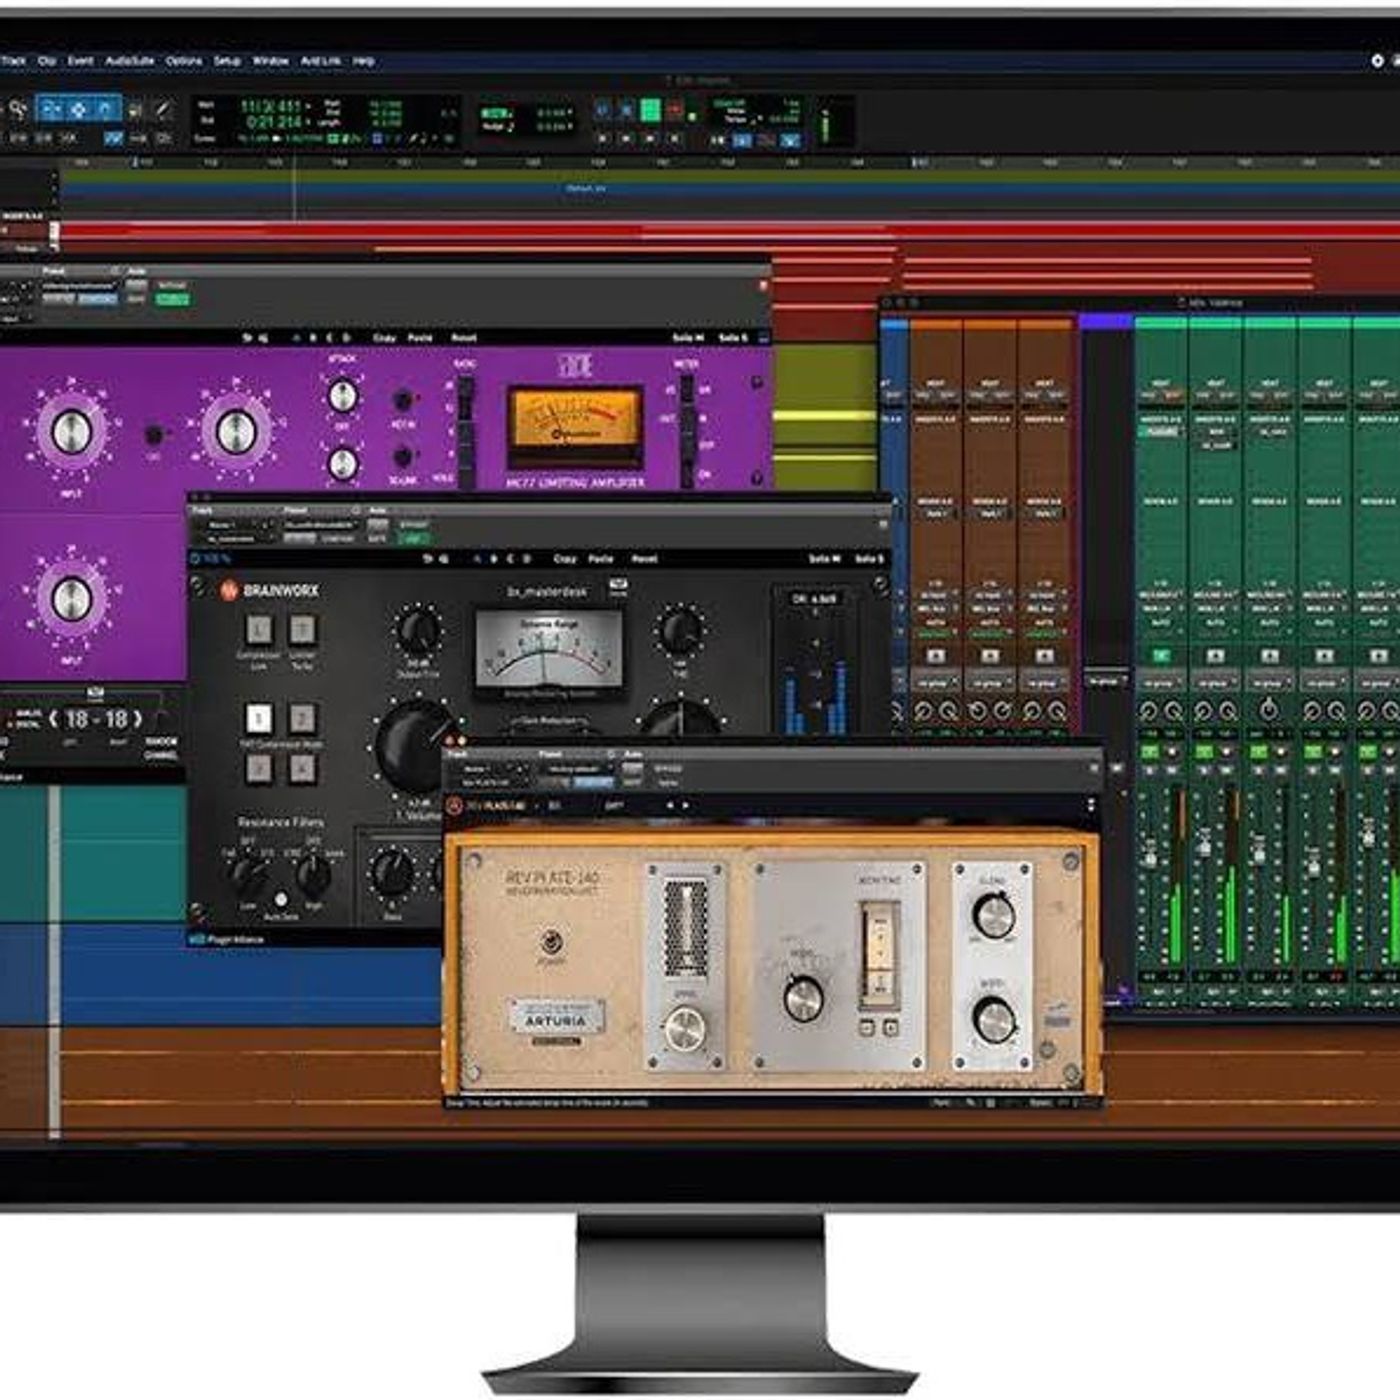The height and width of the screenshot is (1400, 1400).
Task: Click the large green transport button
Action: coord(650,109)
